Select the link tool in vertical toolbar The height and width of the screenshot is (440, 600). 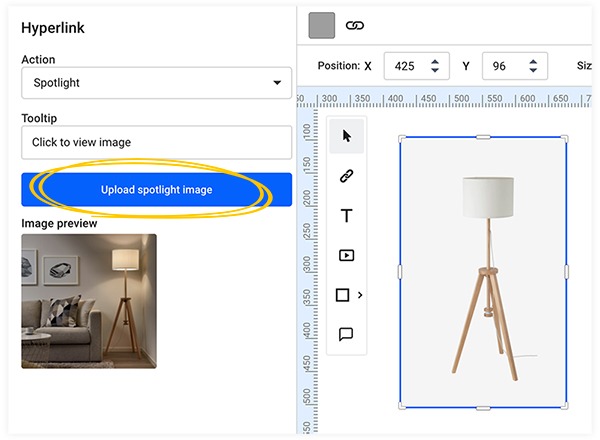click(346, 176)
